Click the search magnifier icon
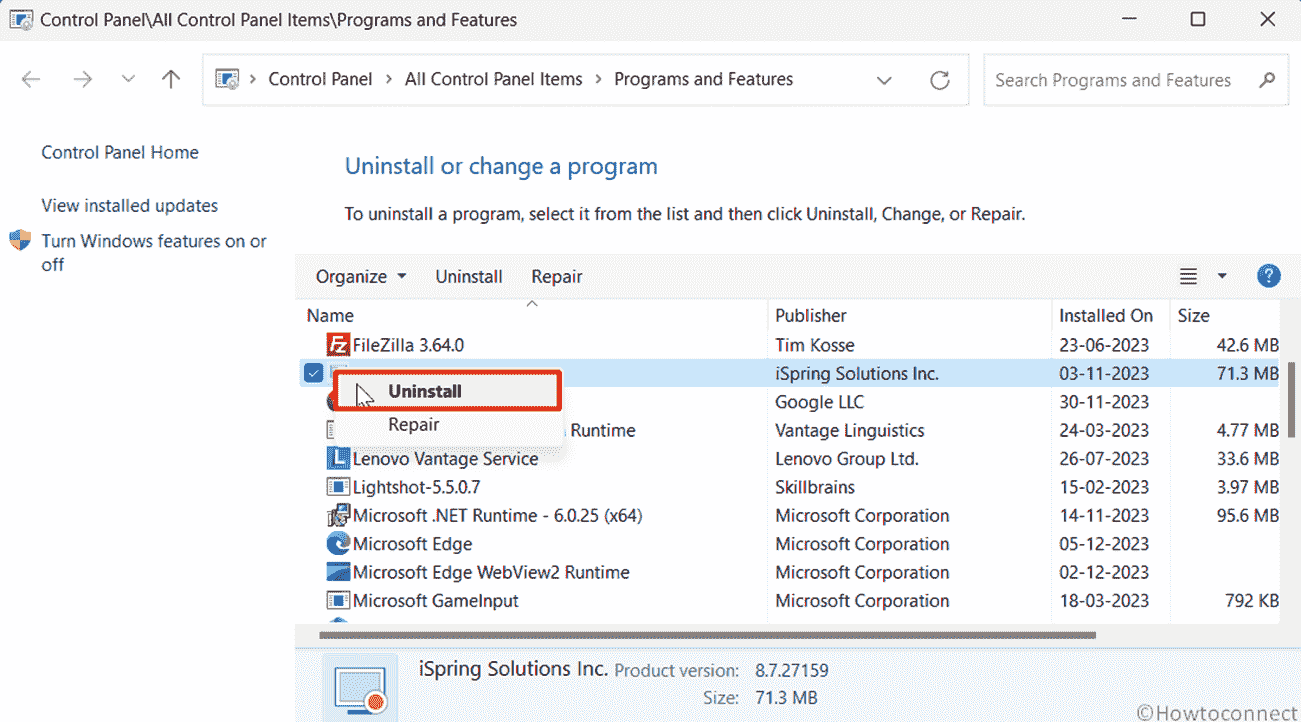This screenshot has width=1301, height=722. coord(1267,80)
